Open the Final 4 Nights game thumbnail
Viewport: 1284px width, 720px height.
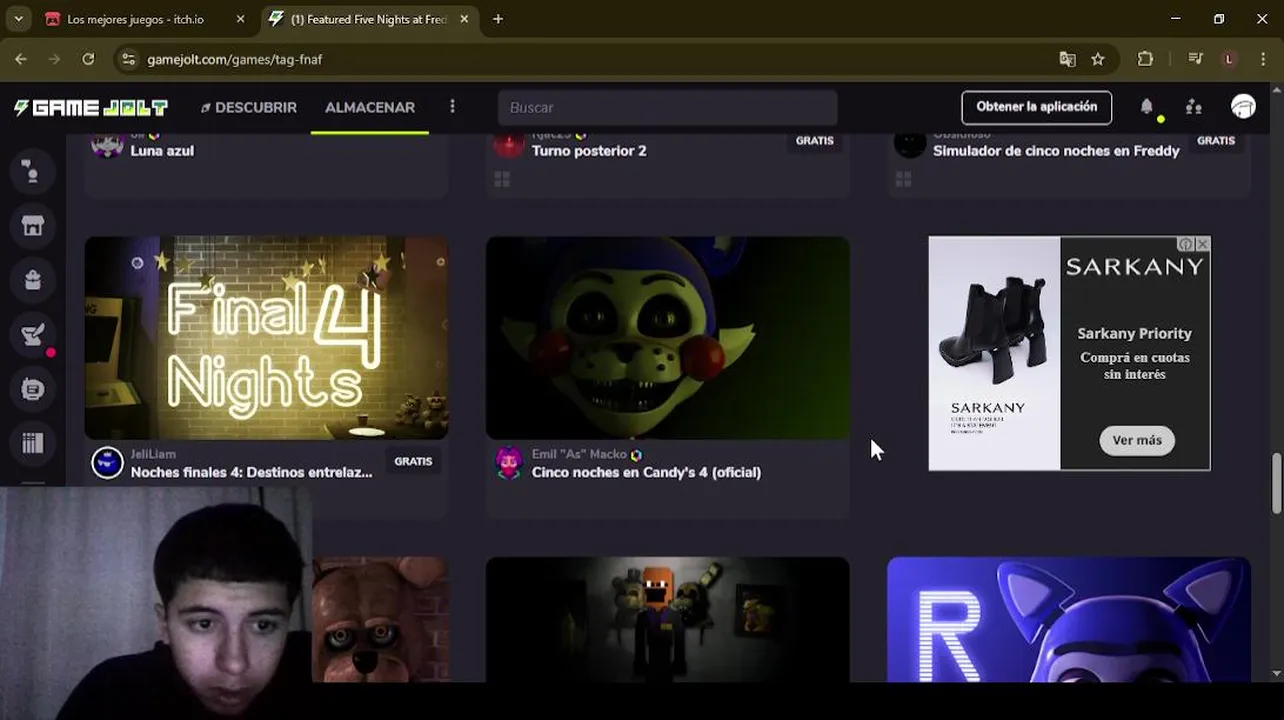tap(266, 338)
